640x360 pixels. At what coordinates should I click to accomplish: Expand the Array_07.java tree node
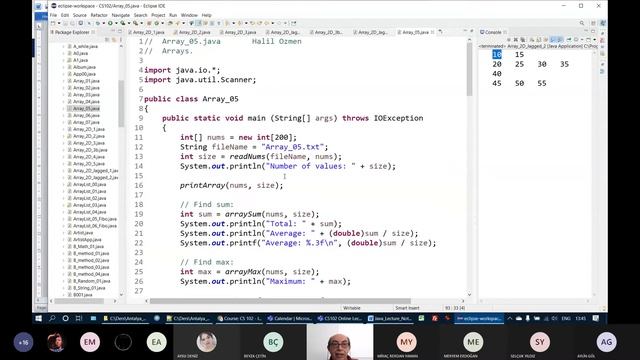(x=64, y=122)
